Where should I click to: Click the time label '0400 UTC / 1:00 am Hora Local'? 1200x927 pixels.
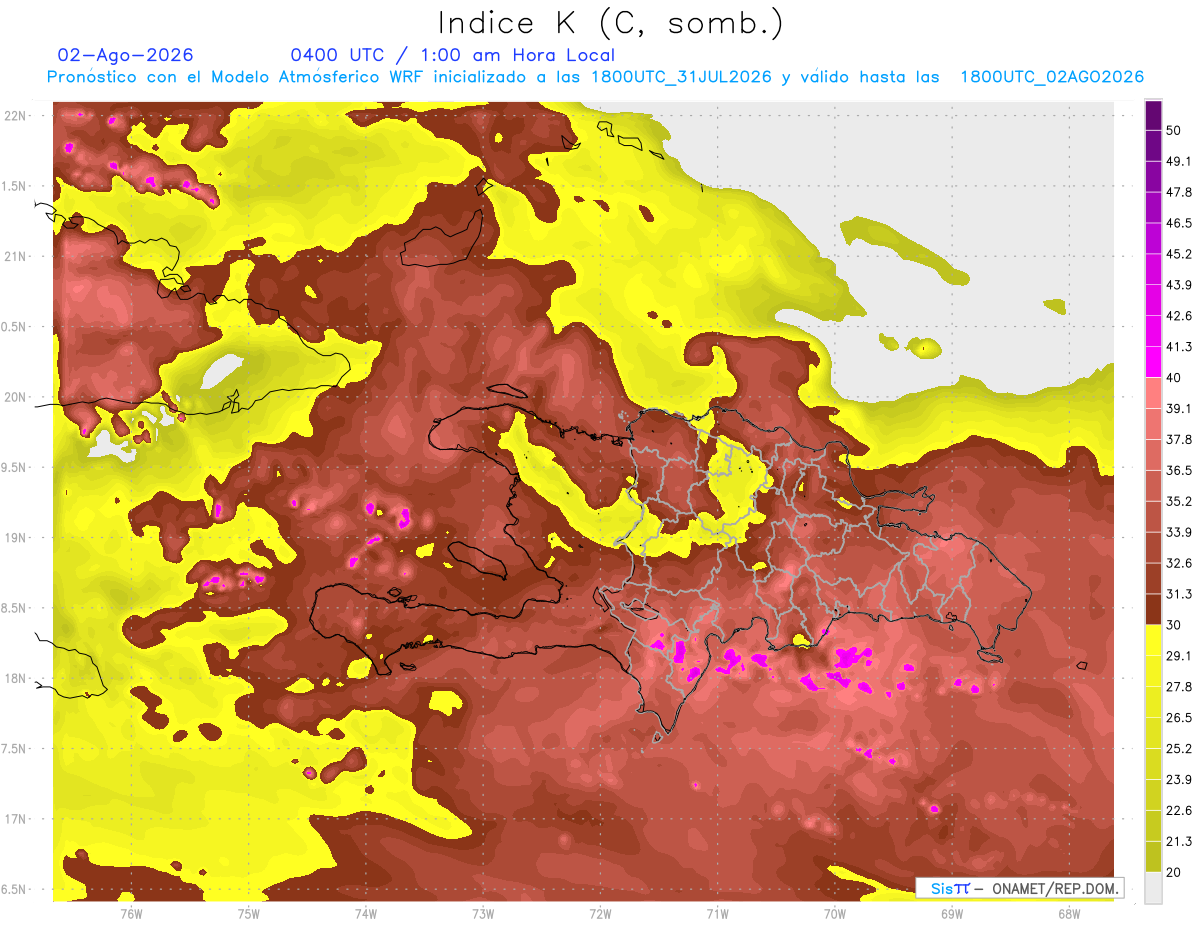[x=453, y=55]
